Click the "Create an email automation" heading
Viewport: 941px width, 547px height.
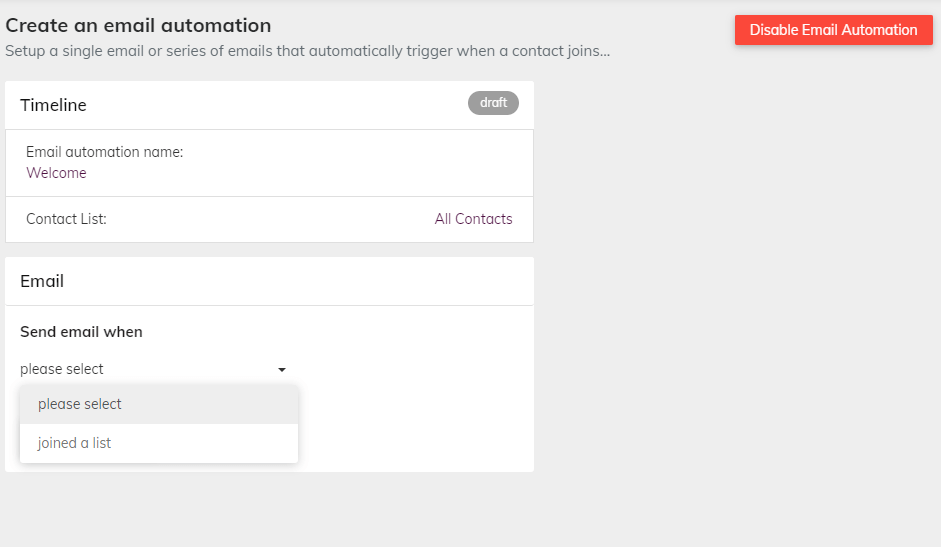pos(139,25)
